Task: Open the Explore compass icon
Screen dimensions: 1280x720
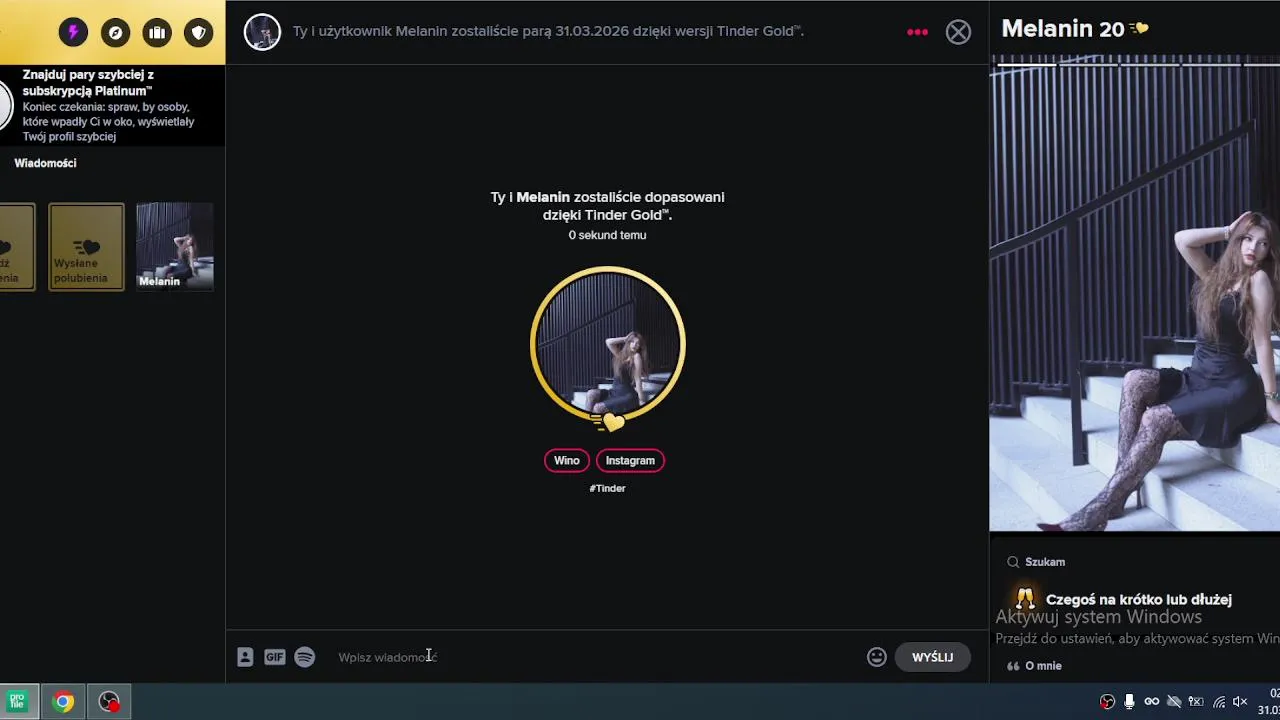Action: point(115,33)
